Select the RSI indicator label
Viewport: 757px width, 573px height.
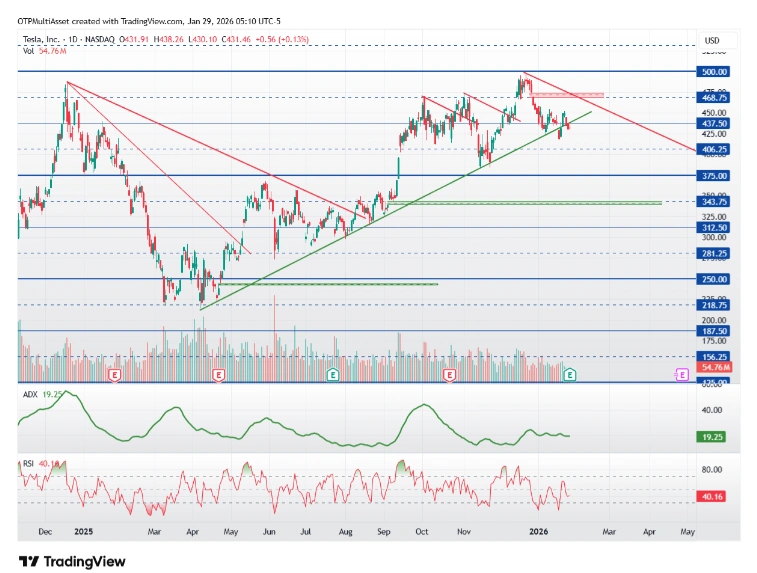[30, 464]
